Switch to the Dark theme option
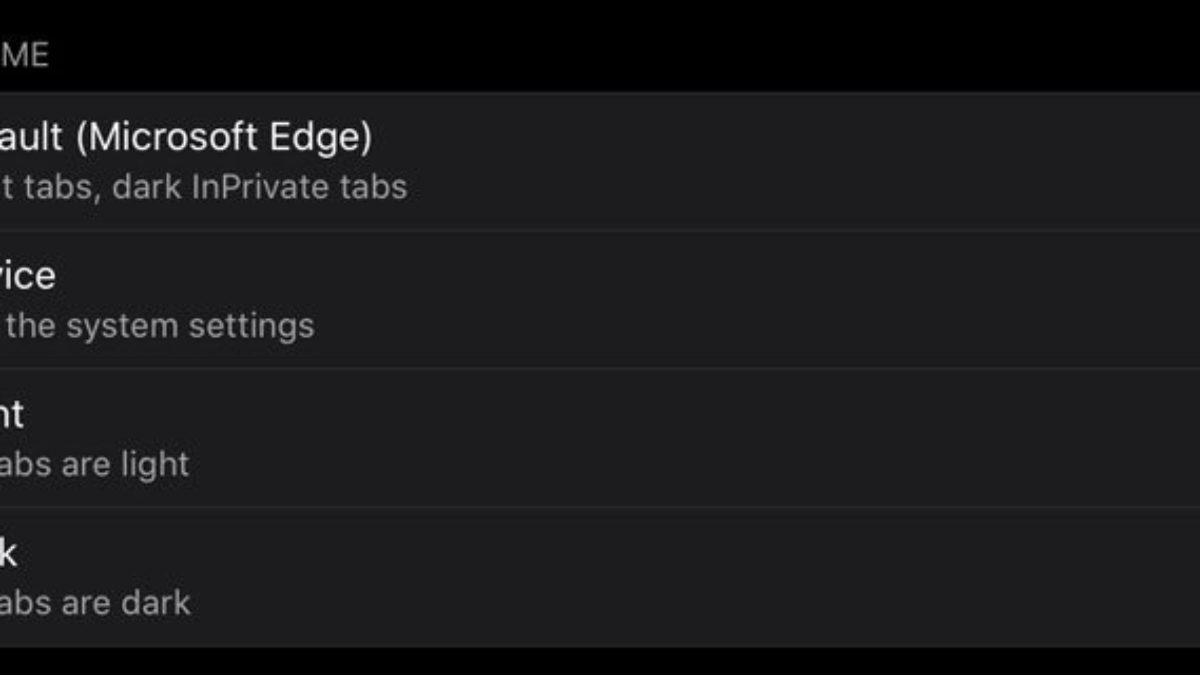This screenshot has height=675, width=1200. pos(10,551)
